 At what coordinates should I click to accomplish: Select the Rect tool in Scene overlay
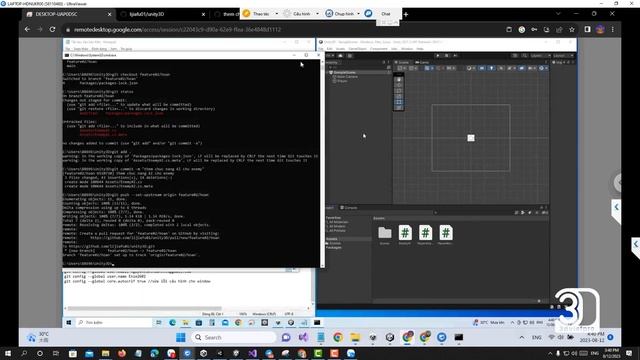(399, 102)
